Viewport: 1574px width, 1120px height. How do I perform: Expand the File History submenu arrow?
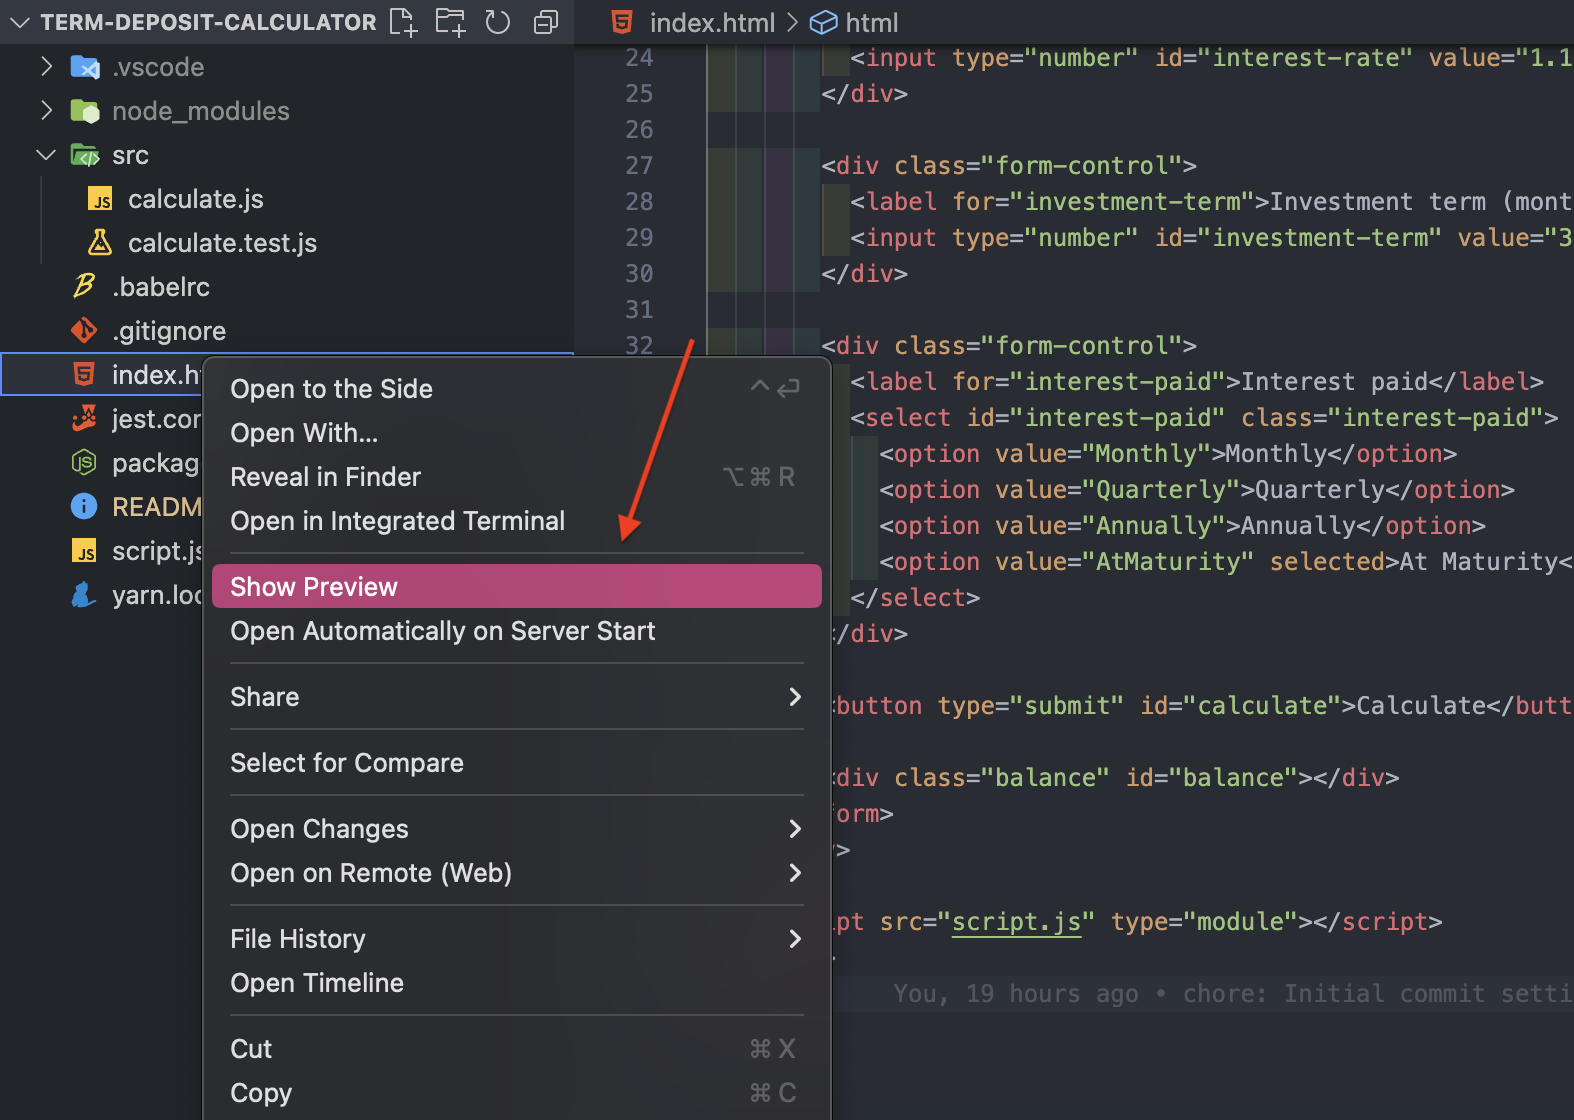point(795,939)
